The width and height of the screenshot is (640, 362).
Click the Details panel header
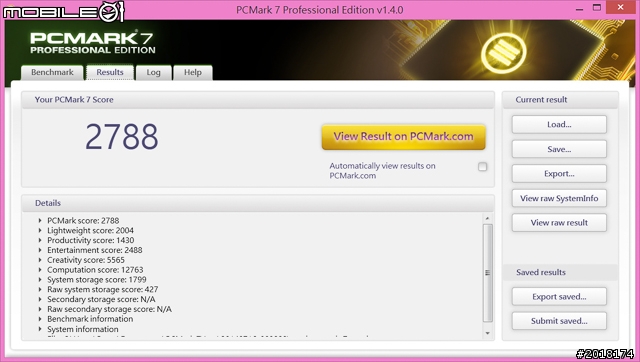click(258, 203)
